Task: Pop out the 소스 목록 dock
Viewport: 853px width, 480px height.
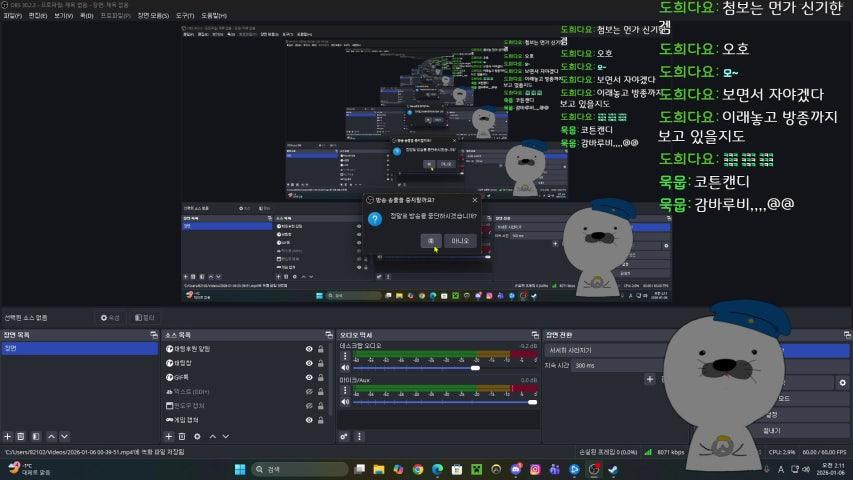Action: pos(326,334)
